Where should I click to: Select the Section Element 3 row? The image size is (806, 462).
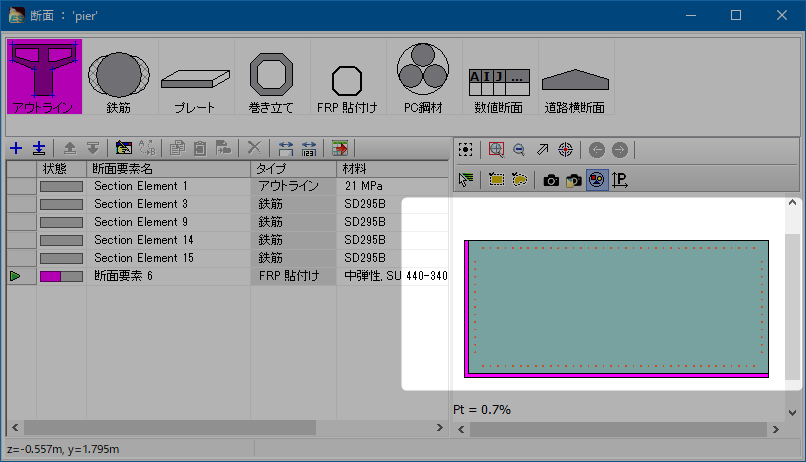227,204
